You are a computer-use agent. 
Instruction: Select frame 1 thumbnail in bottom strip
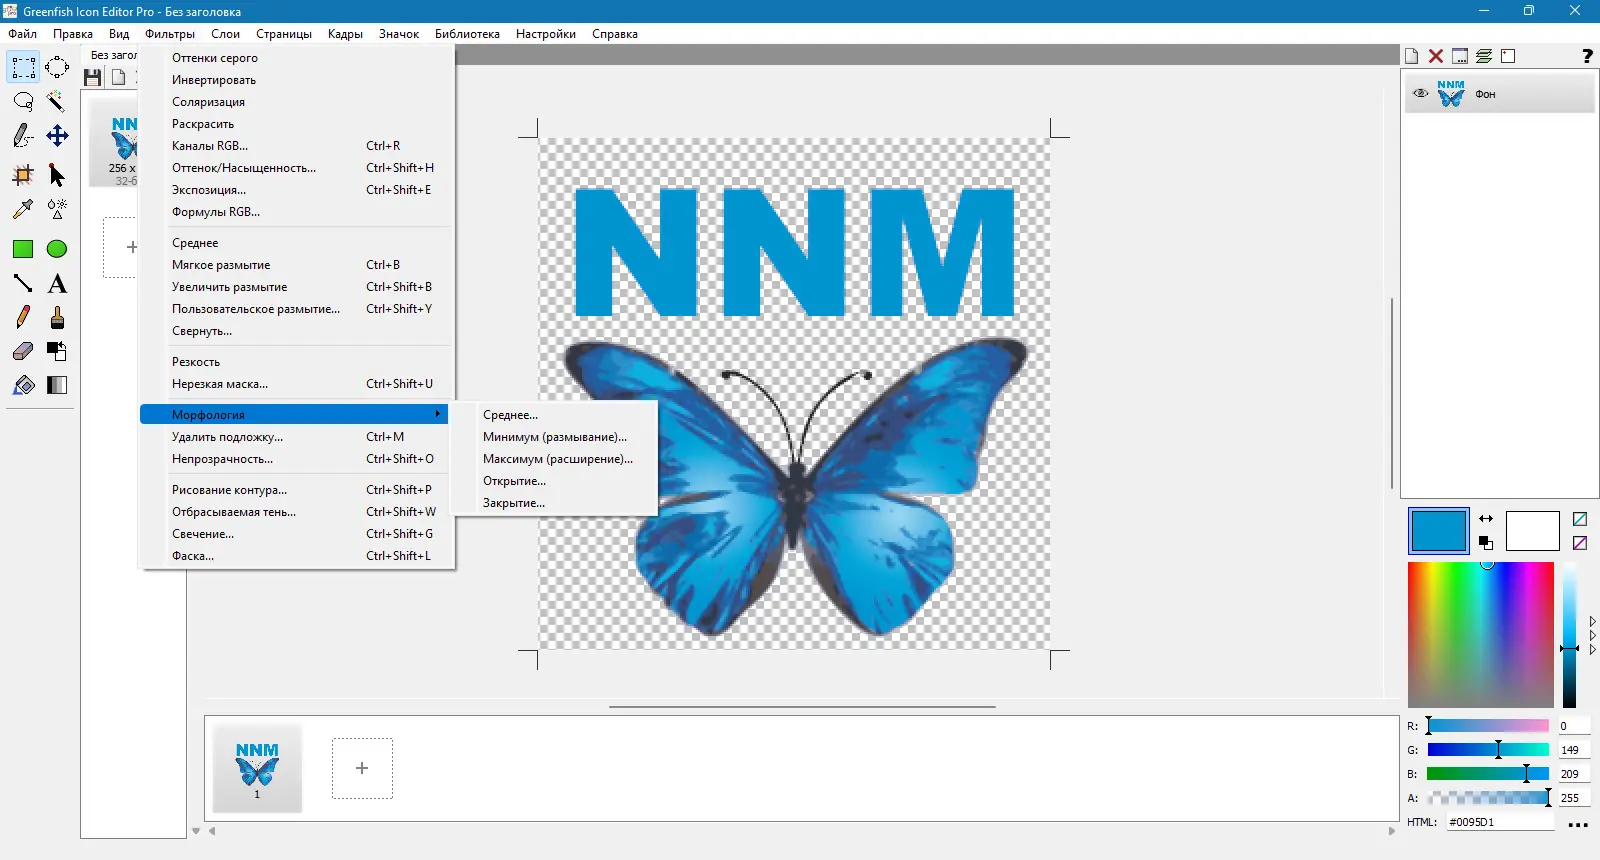pos(257,769)
